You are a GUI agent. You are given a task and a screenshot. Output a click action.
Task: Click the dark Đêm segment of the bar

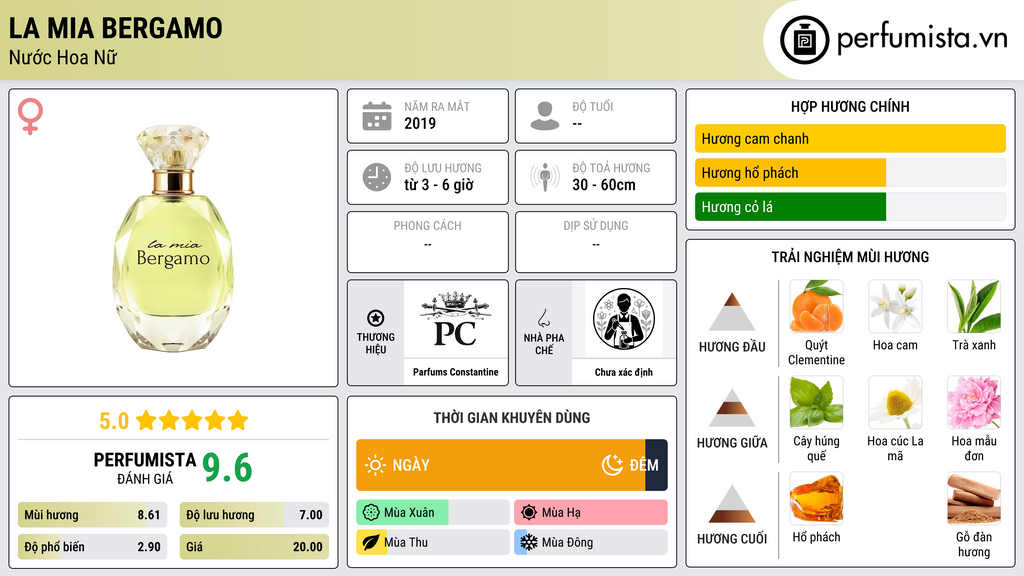pos(656,465)
